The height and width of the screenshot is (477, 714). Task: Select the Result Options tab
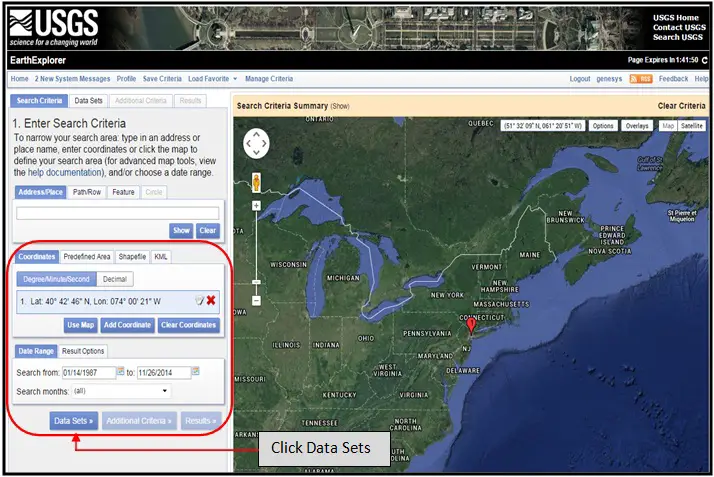pos(83,351)
